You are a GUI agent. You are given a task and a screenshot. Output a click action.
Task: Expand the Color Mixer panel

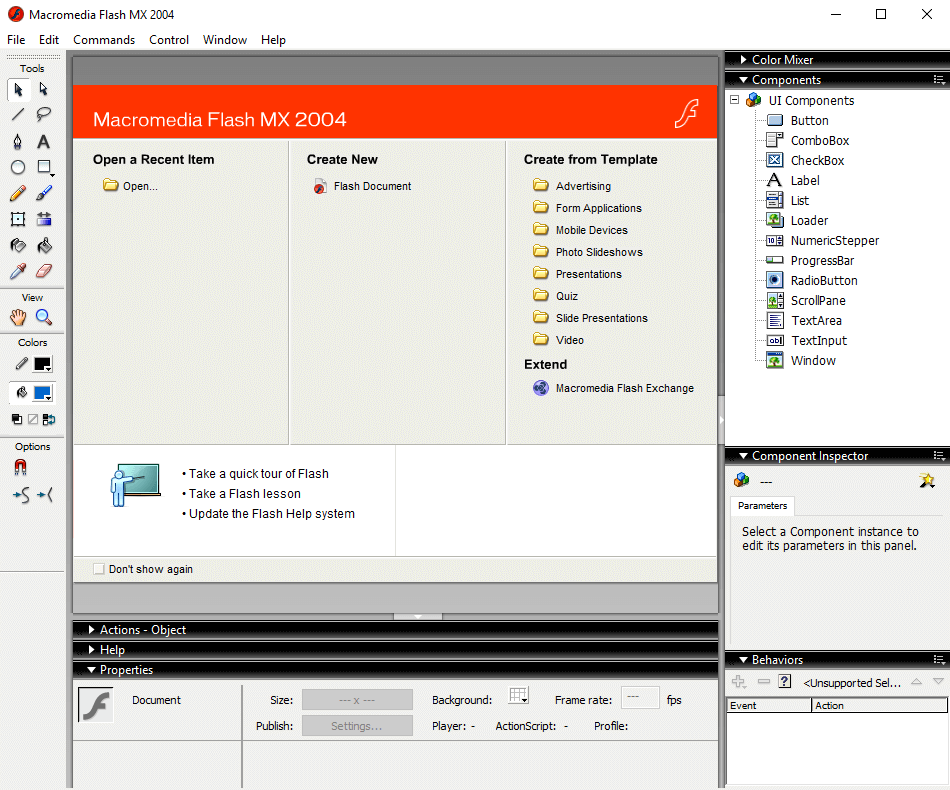pyautogui.click(x=743, y=59)
